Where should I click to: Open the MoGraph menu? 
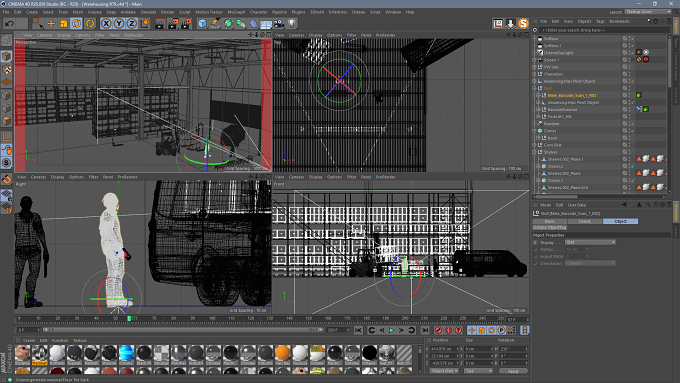(236, 12)
